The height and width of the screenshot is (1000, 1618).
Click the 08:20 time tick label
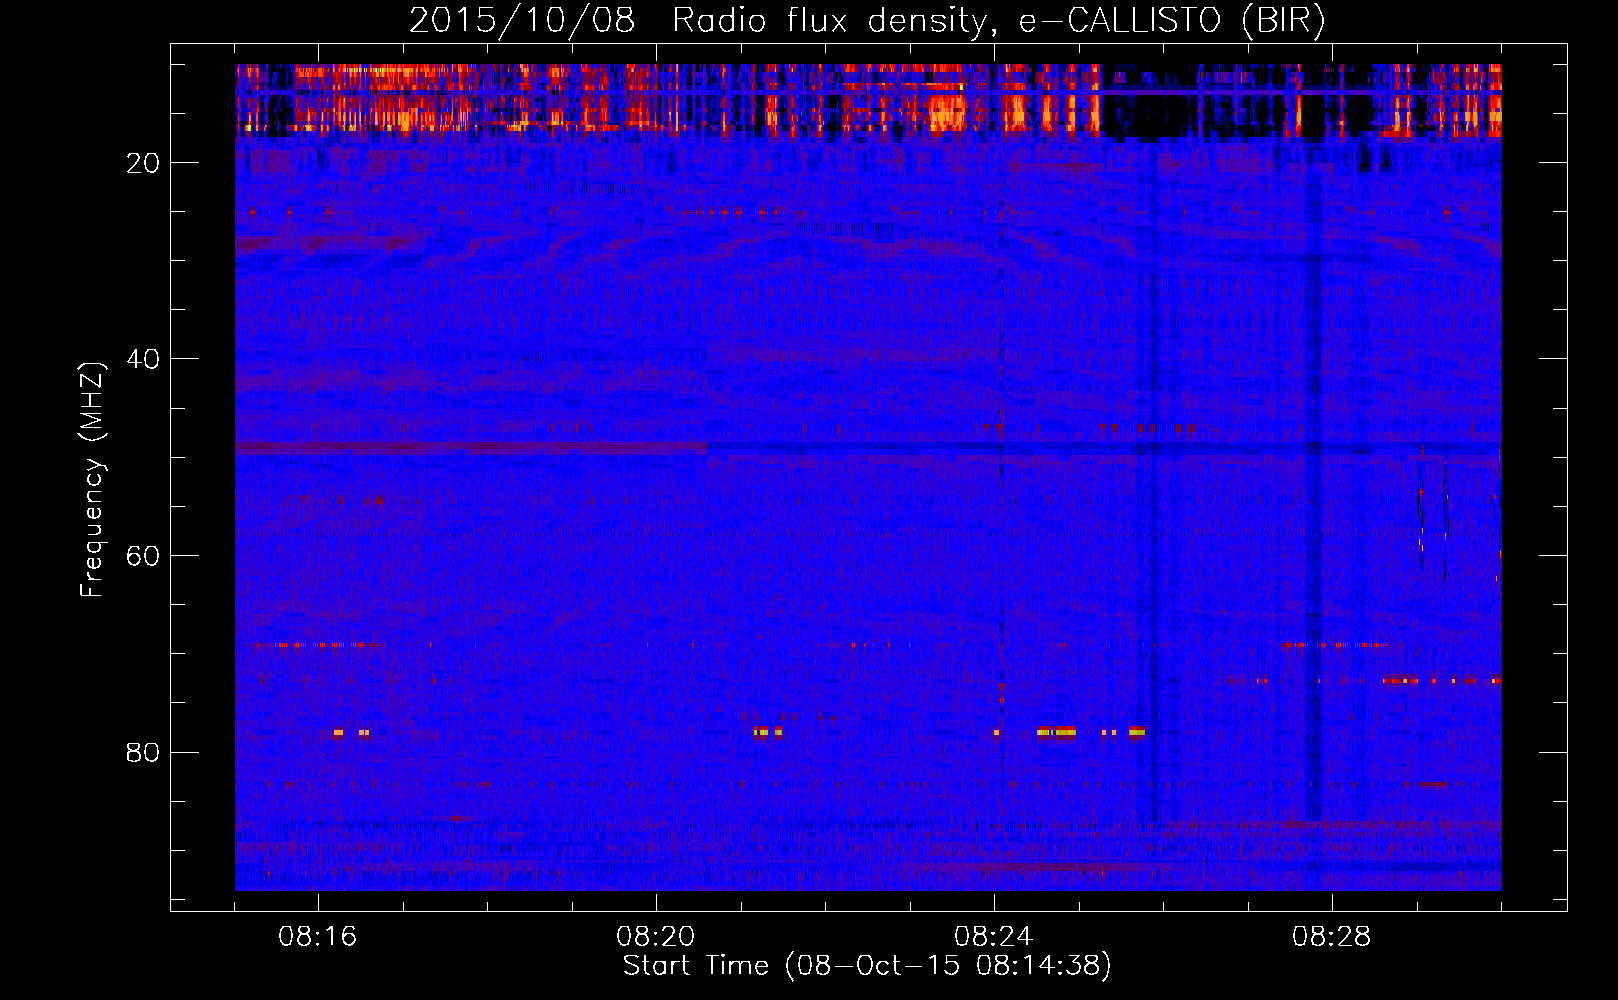[656, 937]
